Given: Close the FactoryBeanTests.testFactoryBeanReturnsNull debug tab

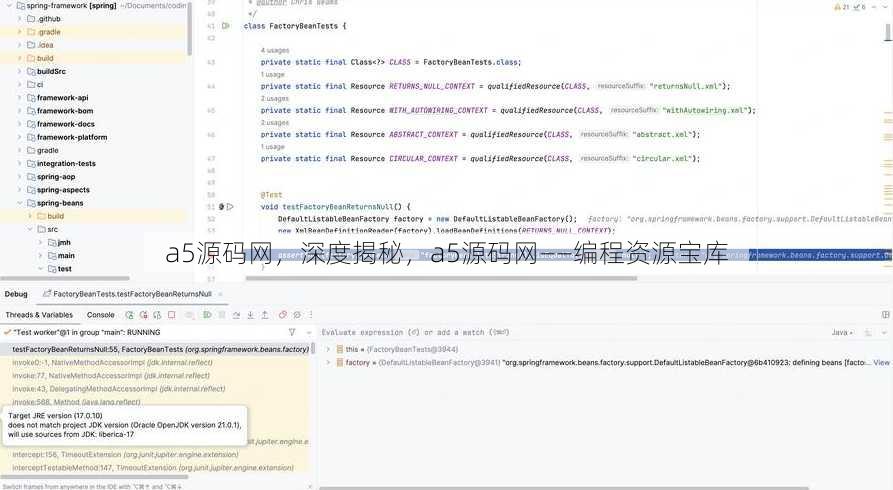Looking at the screenshot, I should coord(220,295).
